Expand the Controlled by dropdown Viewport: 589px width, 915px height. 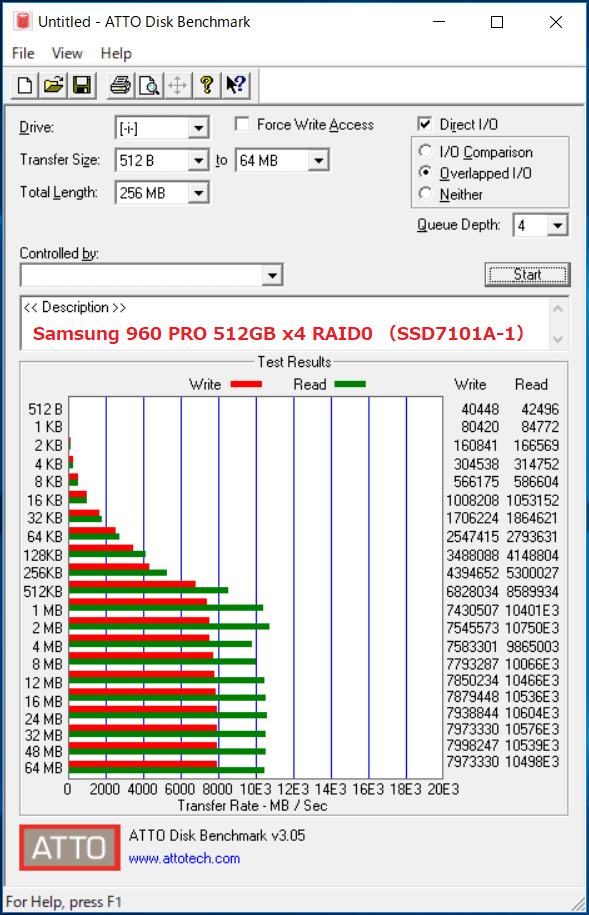click(x=272, y=275)
